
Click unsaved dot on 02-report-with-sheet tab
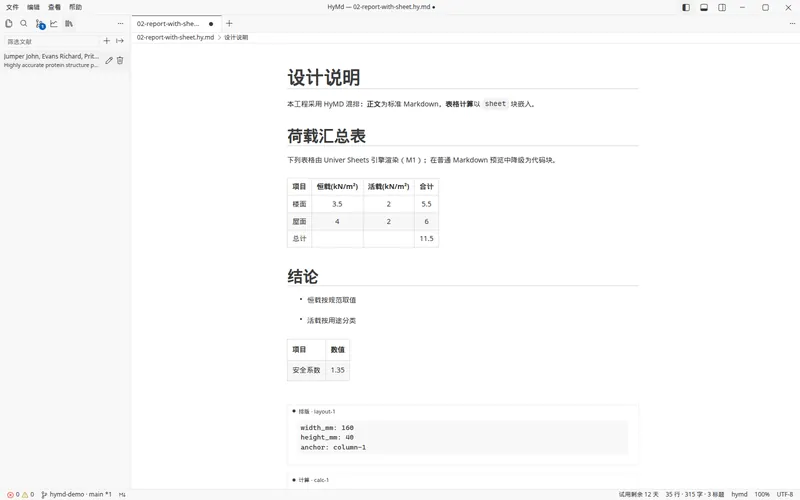tap(211, 23)
